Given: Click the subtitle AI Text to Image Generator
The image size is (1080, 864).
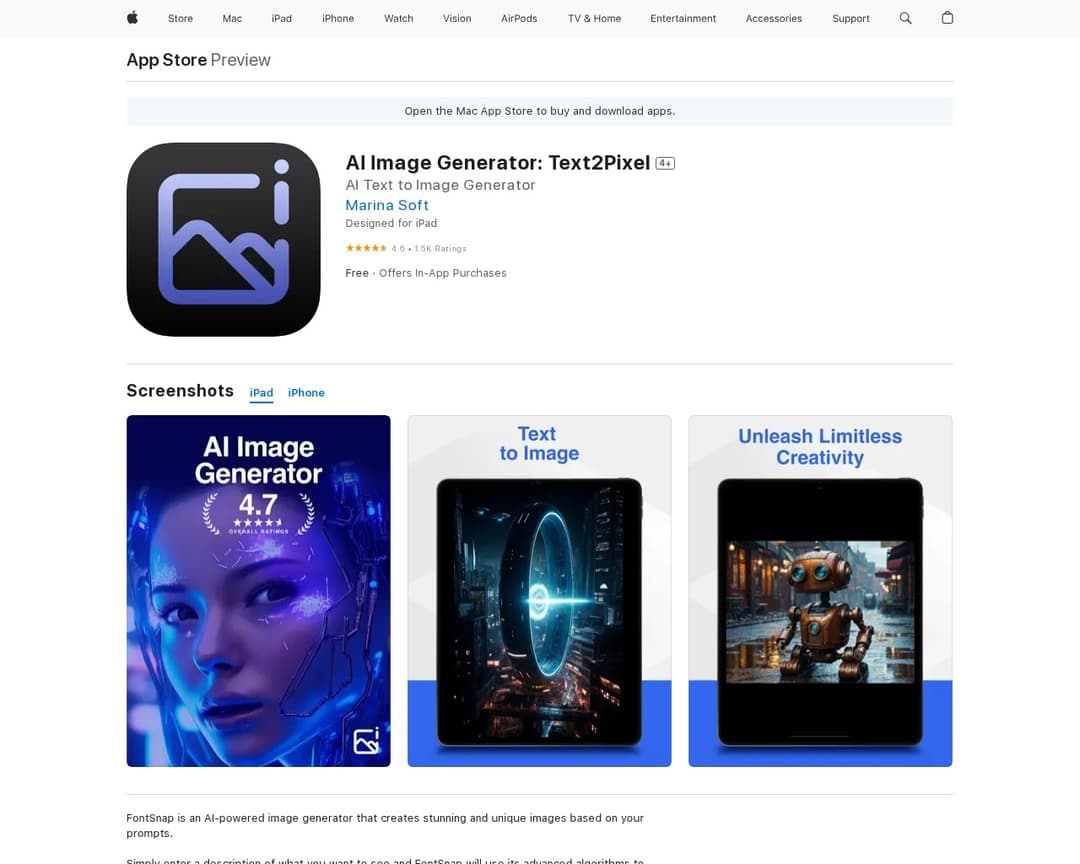Looking at the screenshot, I should [440, 185].
